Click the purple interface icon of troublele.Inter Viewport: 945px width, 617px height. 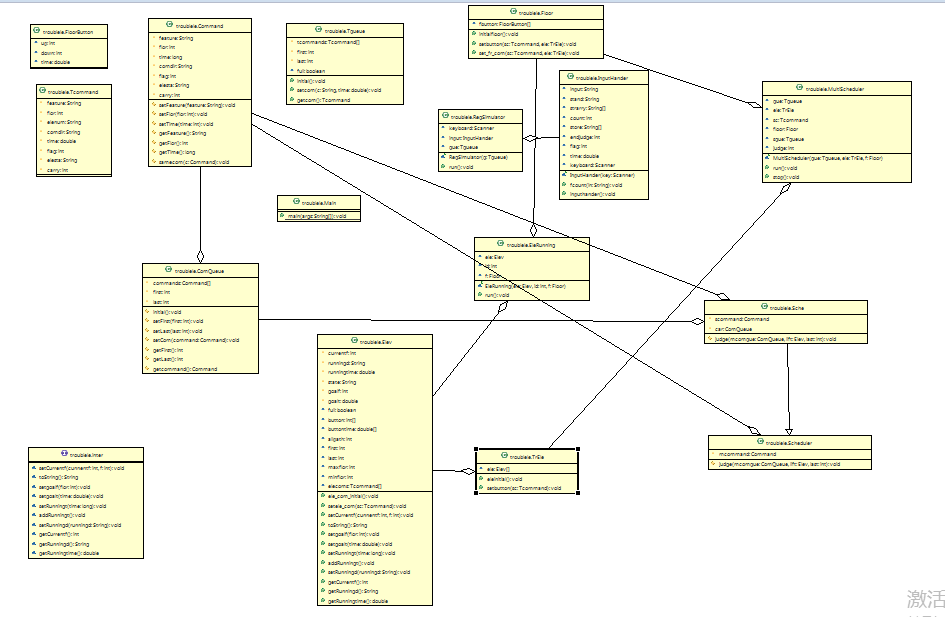pyautogui.click(x=64, y=454)
